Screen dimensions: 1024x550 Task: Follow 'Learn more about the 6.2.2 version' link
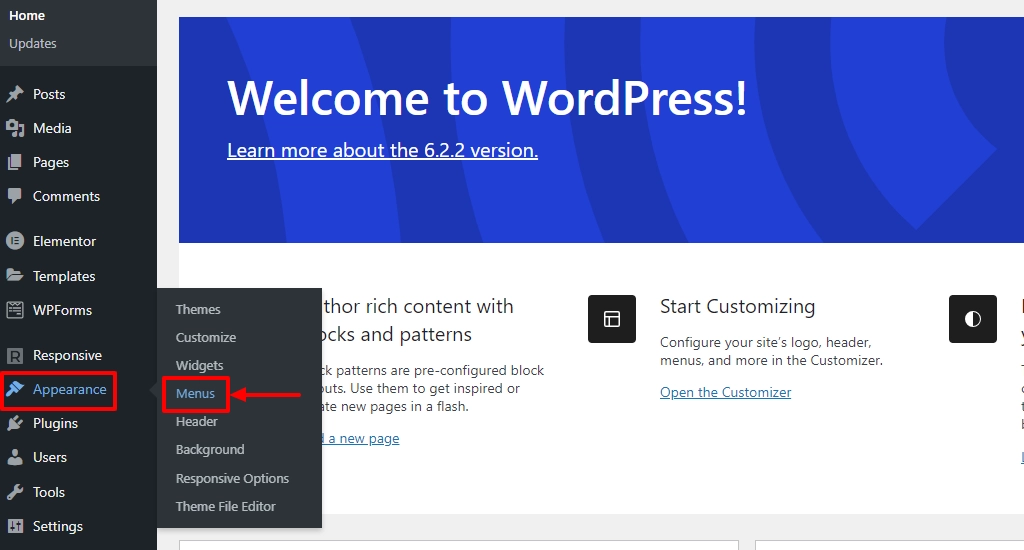(x=383, y=150)
